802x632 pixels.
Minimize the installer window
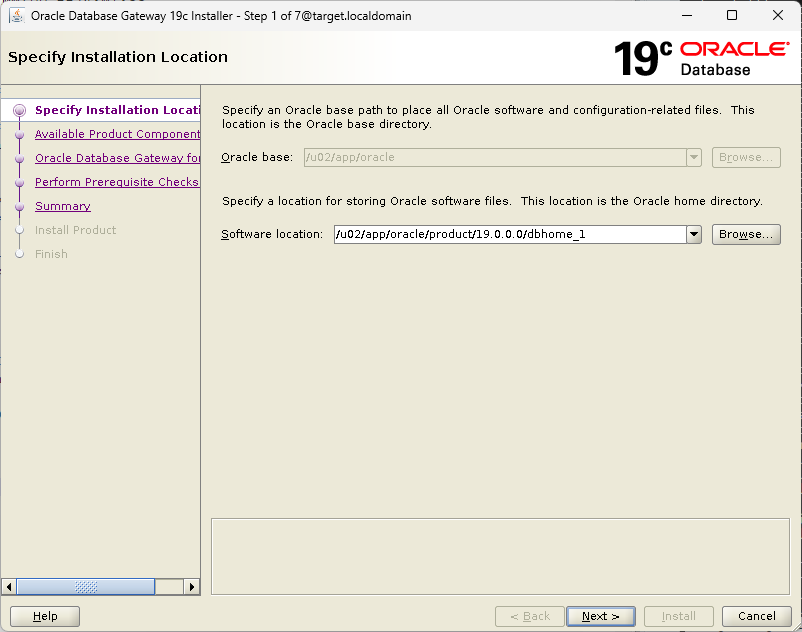pyautogui.click(x=687, y=15)
